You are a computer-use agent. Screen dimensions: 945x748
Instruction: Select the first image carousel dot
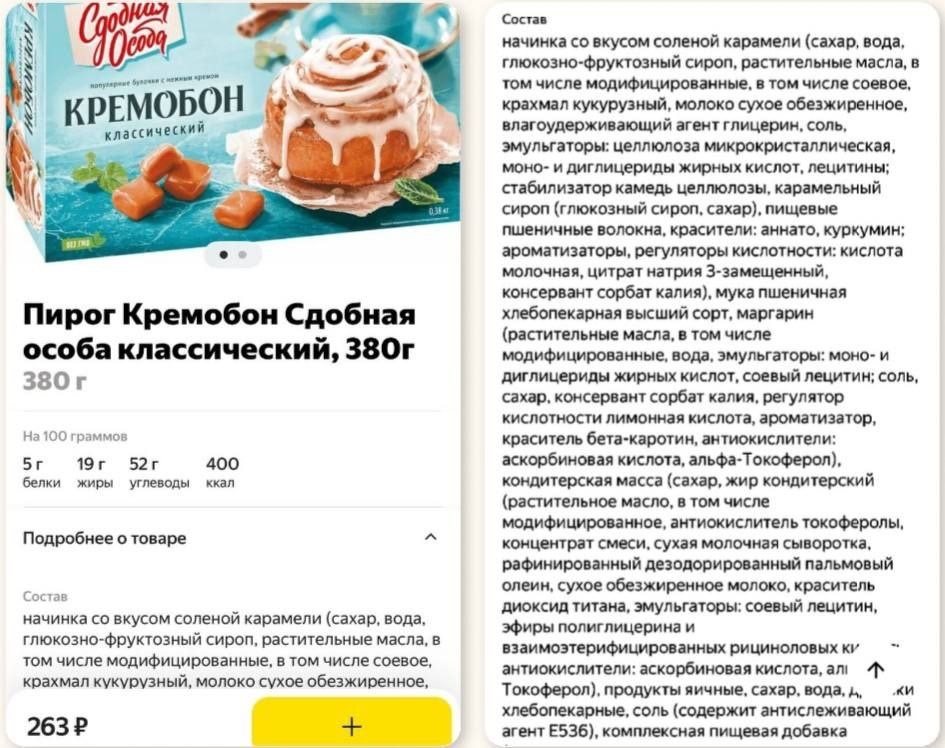point(224,255)
